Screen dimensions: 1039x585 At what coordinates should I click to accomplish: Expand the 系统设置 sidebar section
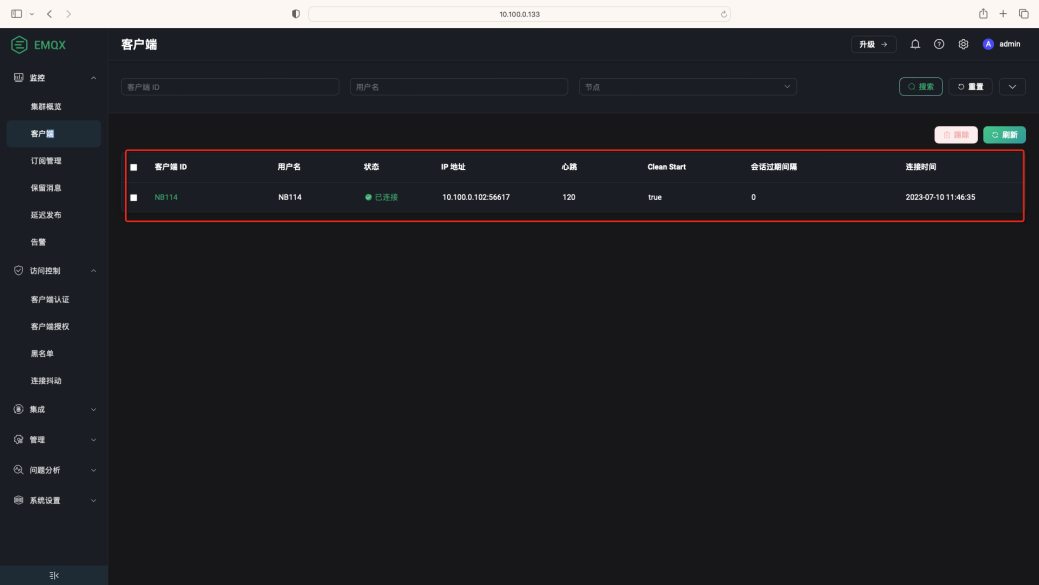54,500
